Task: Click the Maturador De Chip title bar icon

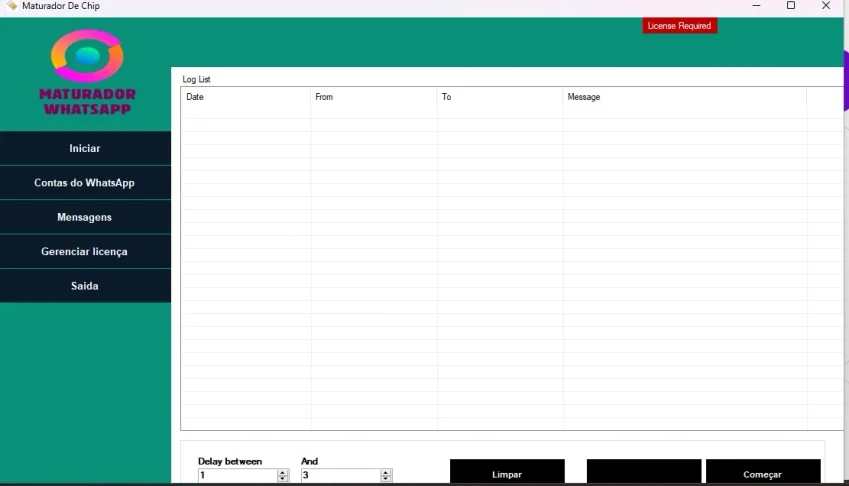Action: (x=12, y=6)
